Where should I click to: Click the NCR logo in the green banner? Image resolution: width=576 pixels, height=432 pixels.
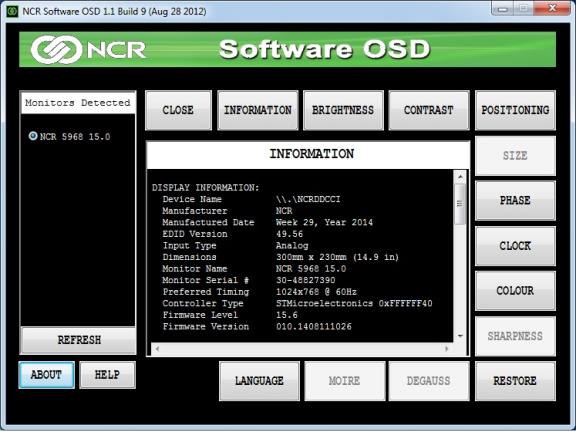(x=89, y=50)
